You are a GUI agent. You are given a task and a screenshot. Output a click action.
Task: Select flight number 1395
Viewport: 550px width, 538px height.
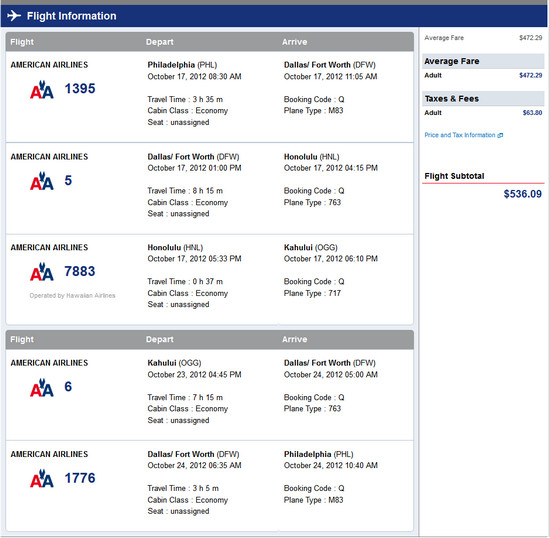pyautogui.click(x=80, y=89)
